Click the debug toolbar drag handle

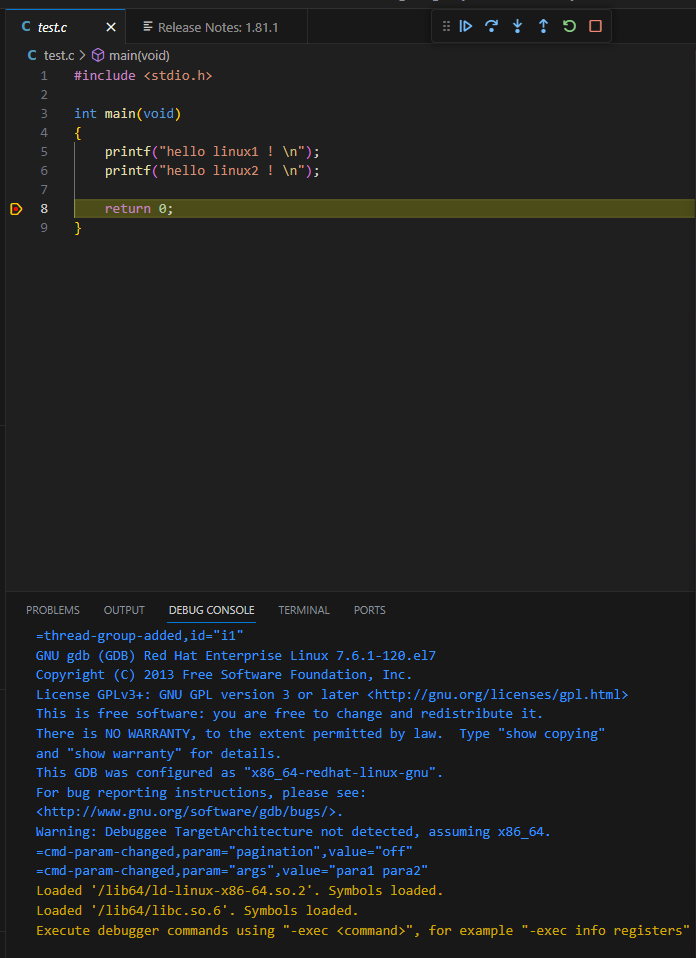(447, 26)
